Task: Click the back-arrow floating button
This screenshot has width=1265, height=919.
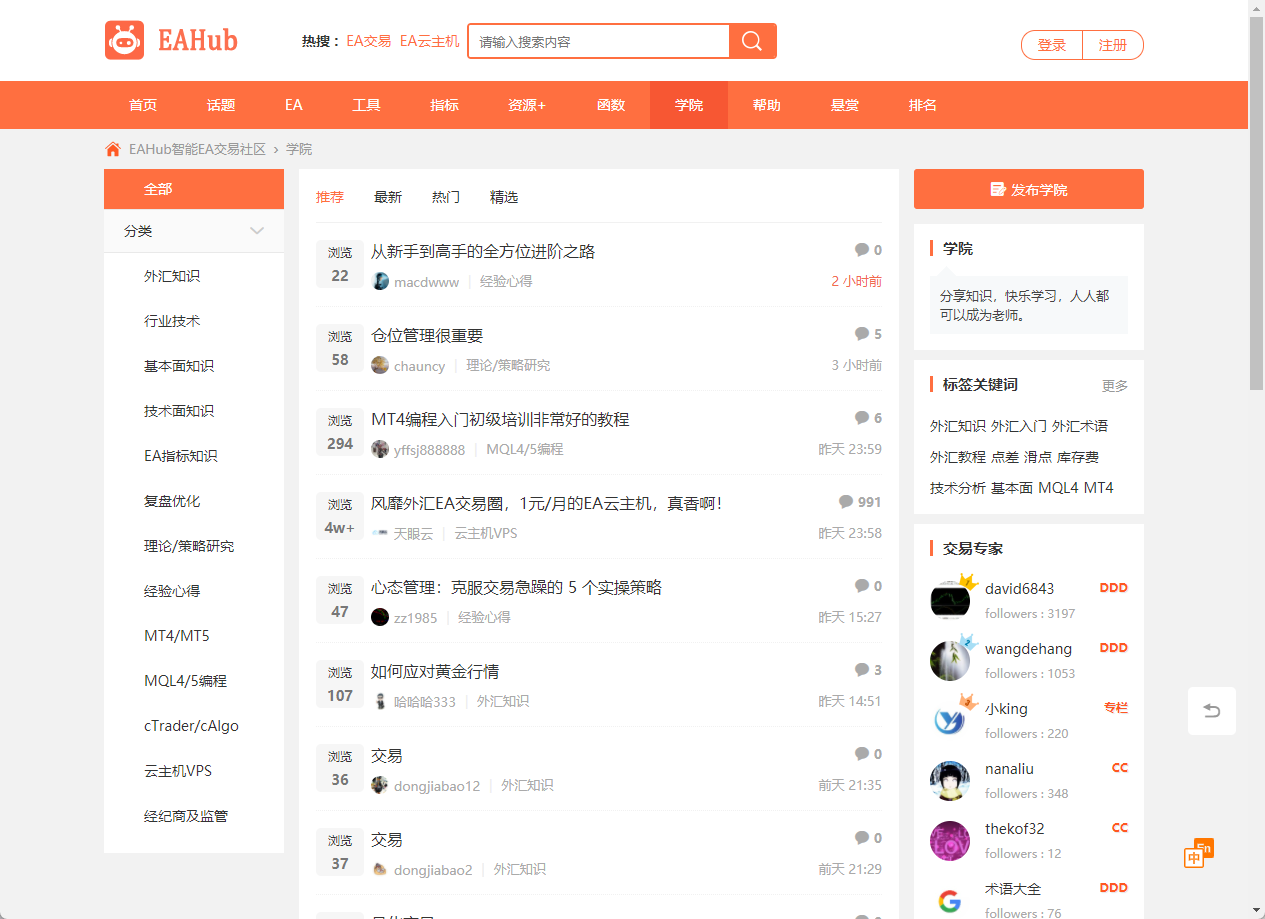Action: pyautogui.click(x=1211, y=711)
